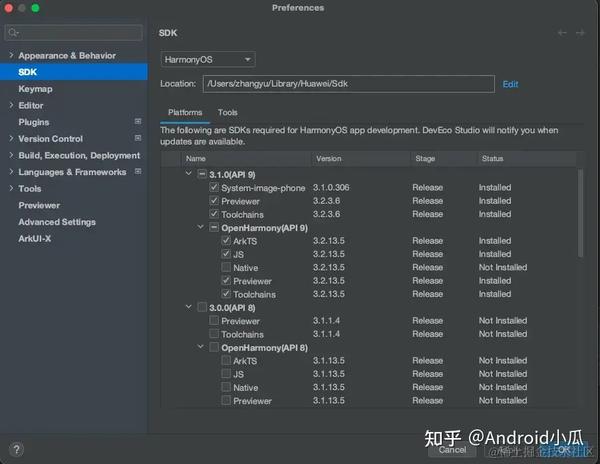Toggle OpenHarmony(API 9) group checkbox

pos(214,228)
